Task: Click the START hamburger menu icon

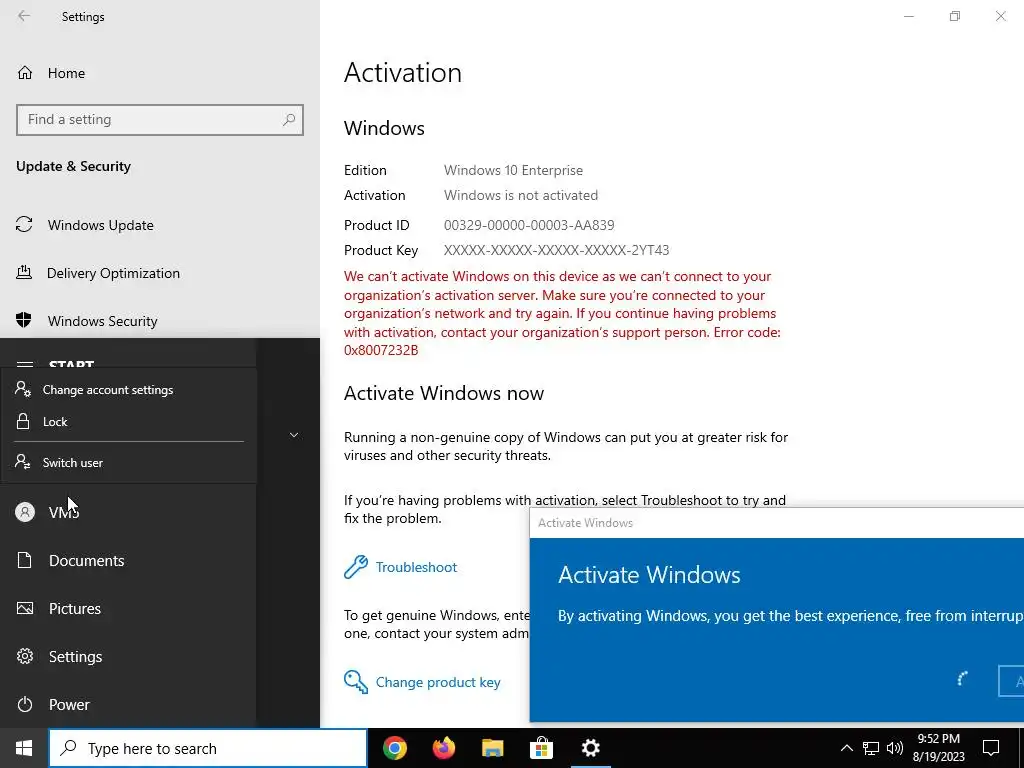Action: tap(25, 363)
